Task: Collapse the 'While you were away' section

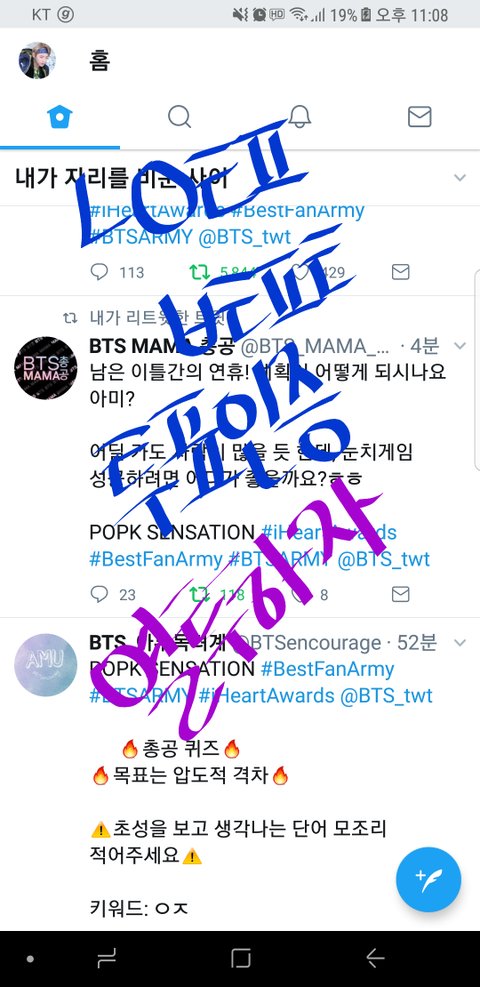Action: tap(460, 178)
